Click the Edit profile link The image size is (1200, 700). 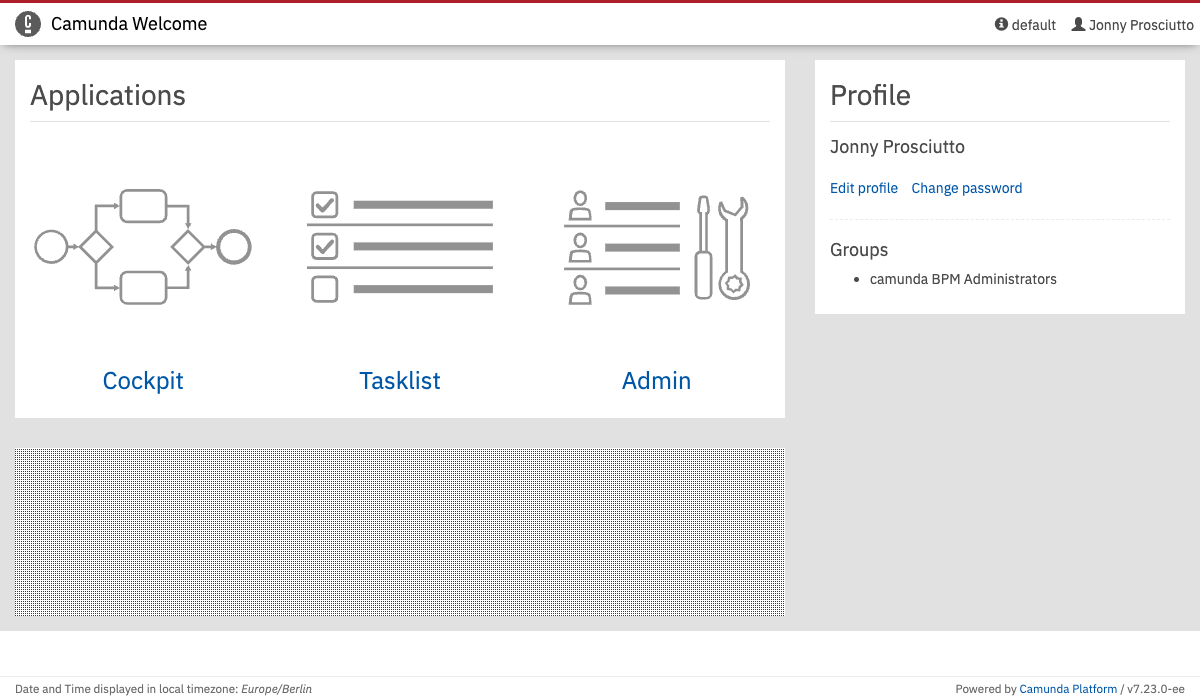(864, 188)
